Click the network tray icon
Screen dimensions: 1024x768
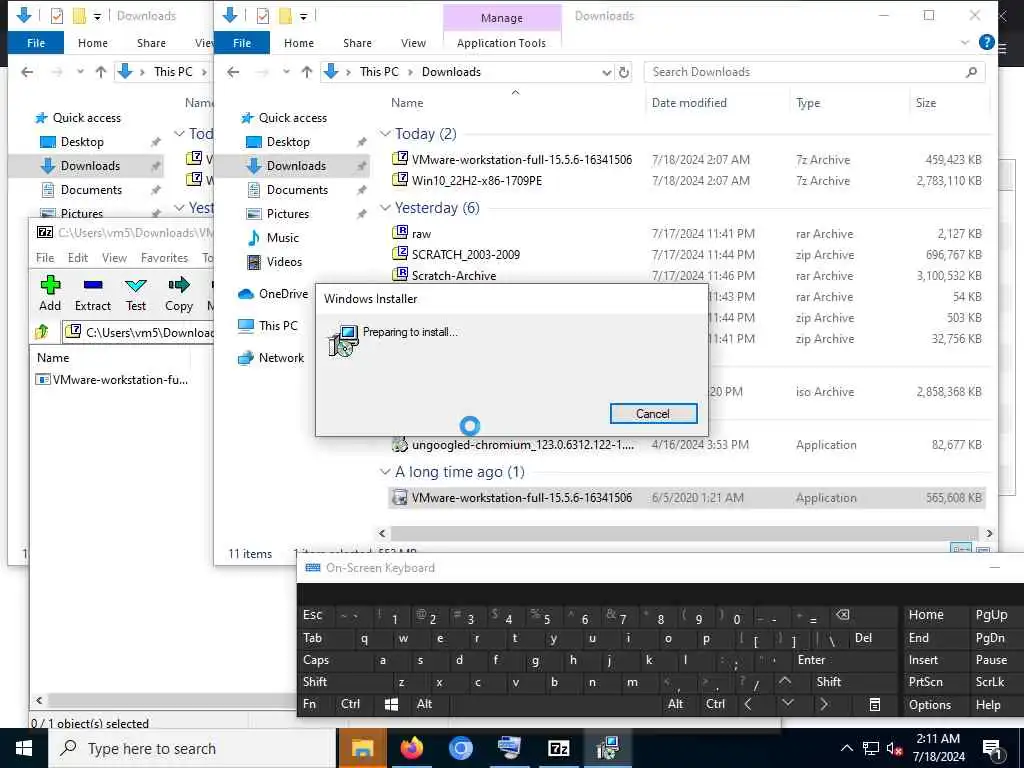(x=871, y=749)
